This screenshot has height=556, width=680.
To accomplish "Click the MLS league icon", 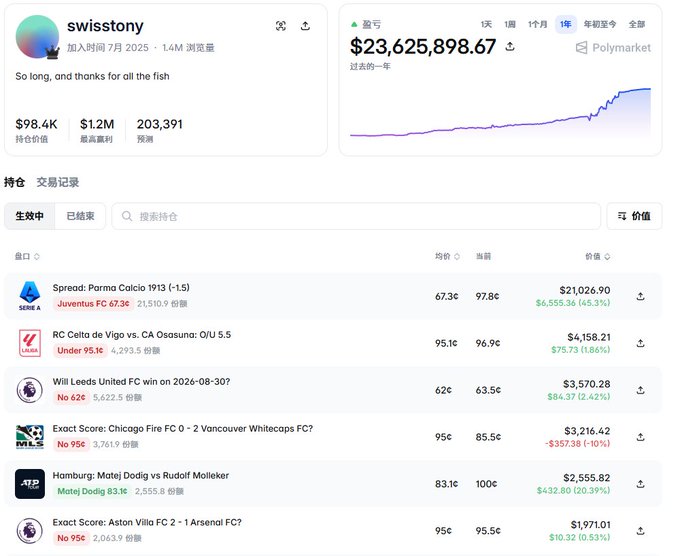I will [x=29, y=437].
